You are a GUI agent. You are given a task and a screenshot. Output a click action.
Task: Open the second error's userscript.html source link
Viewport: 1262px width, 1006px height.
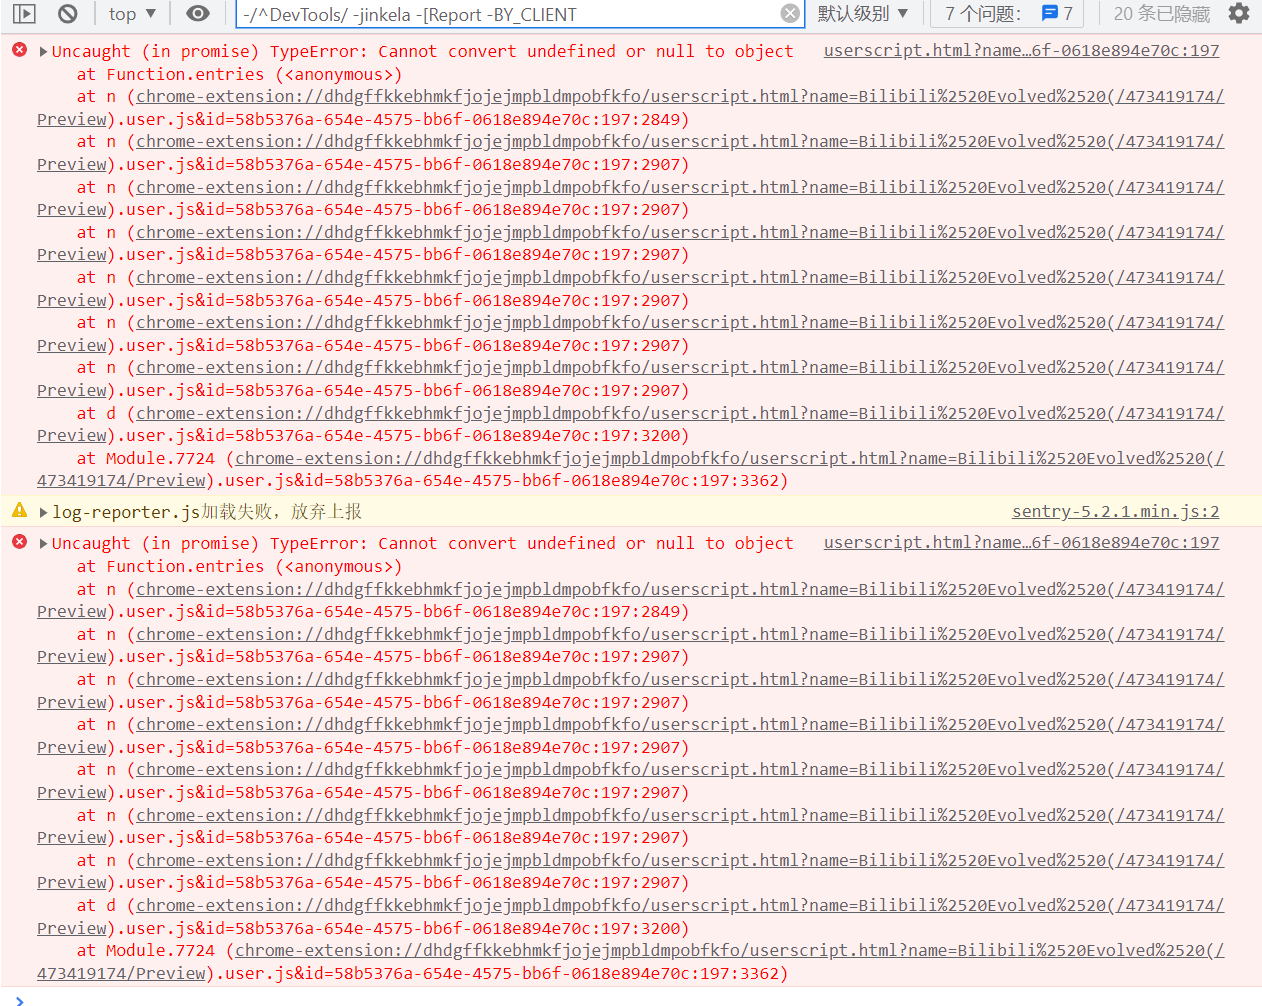coord(1021,542)
